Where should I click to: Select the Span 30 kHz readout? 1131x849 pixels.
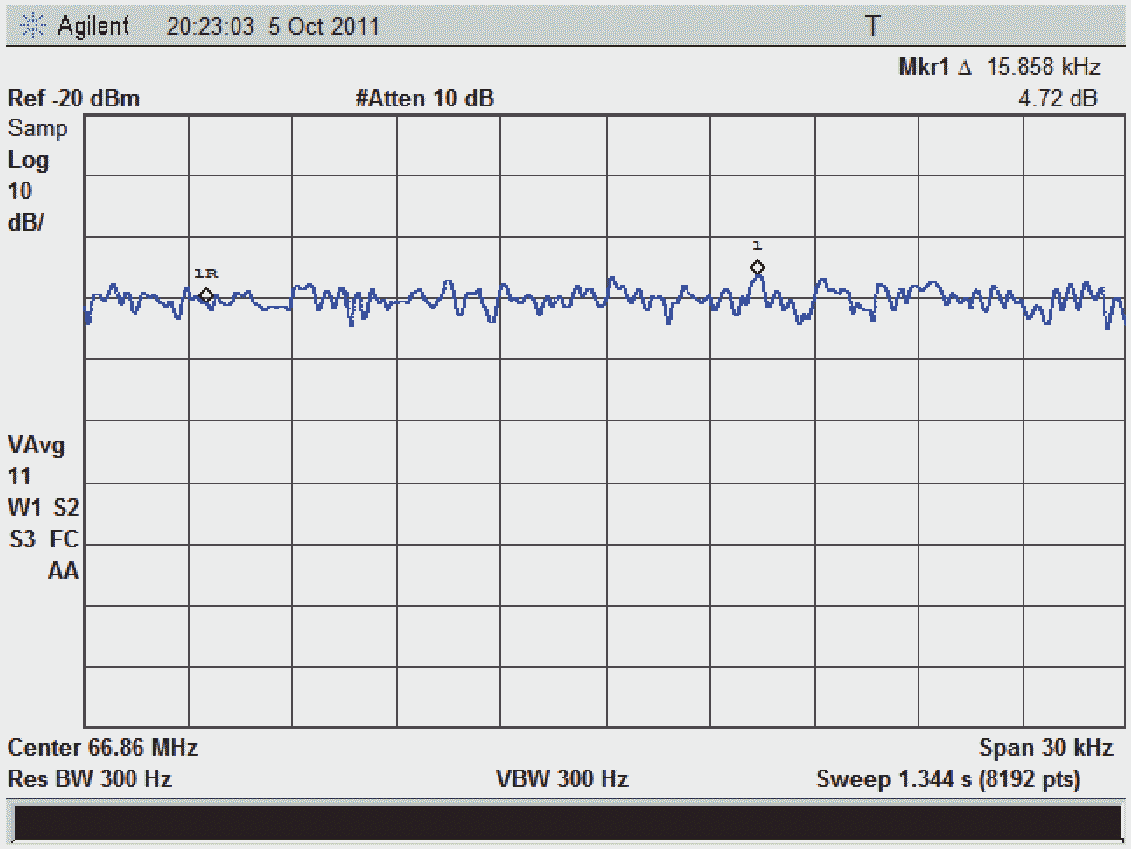1046,747
